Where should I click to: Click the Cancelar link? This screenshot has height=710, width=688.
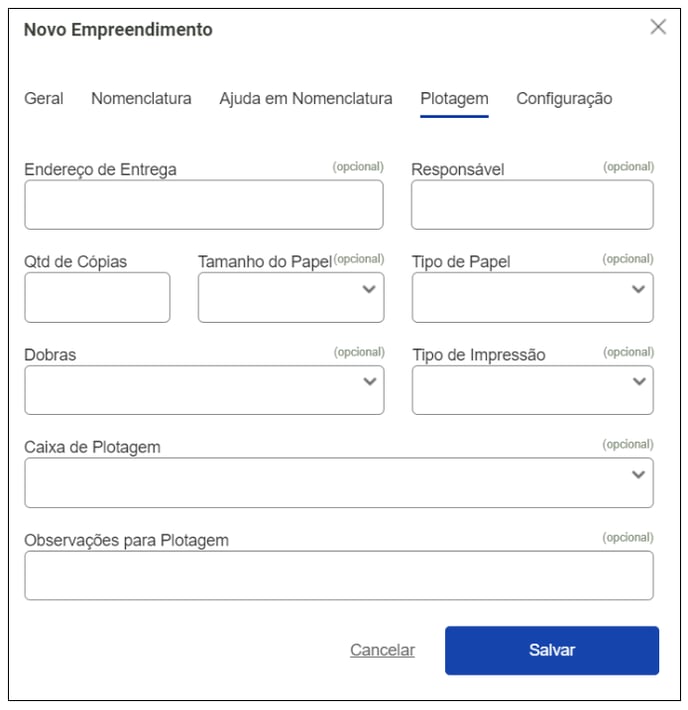(382, 650)
